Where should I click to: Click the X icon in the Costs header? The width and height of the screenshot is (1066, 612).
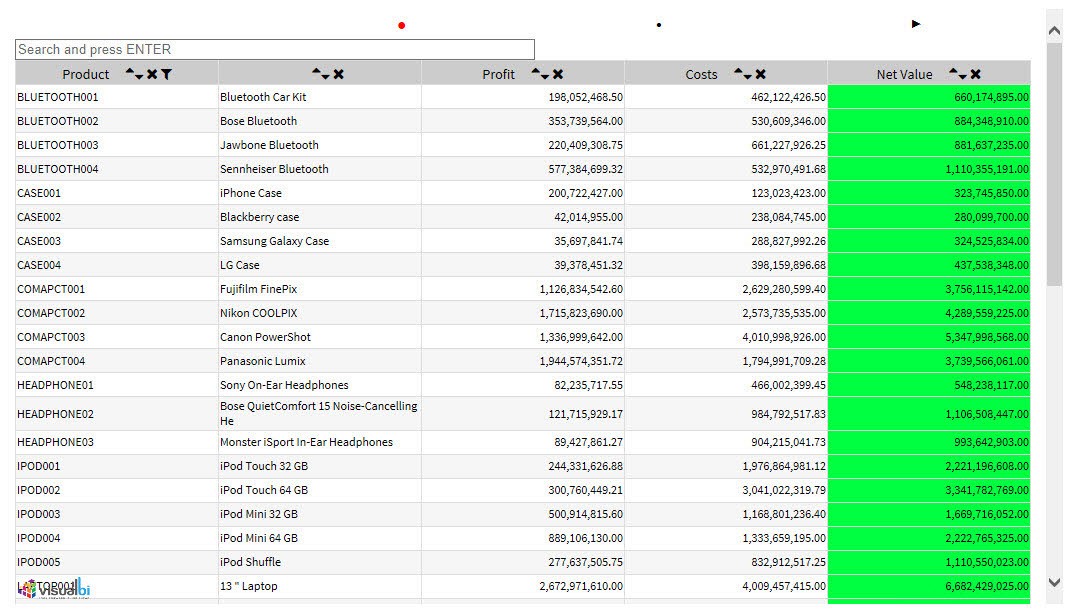point(761,74)
